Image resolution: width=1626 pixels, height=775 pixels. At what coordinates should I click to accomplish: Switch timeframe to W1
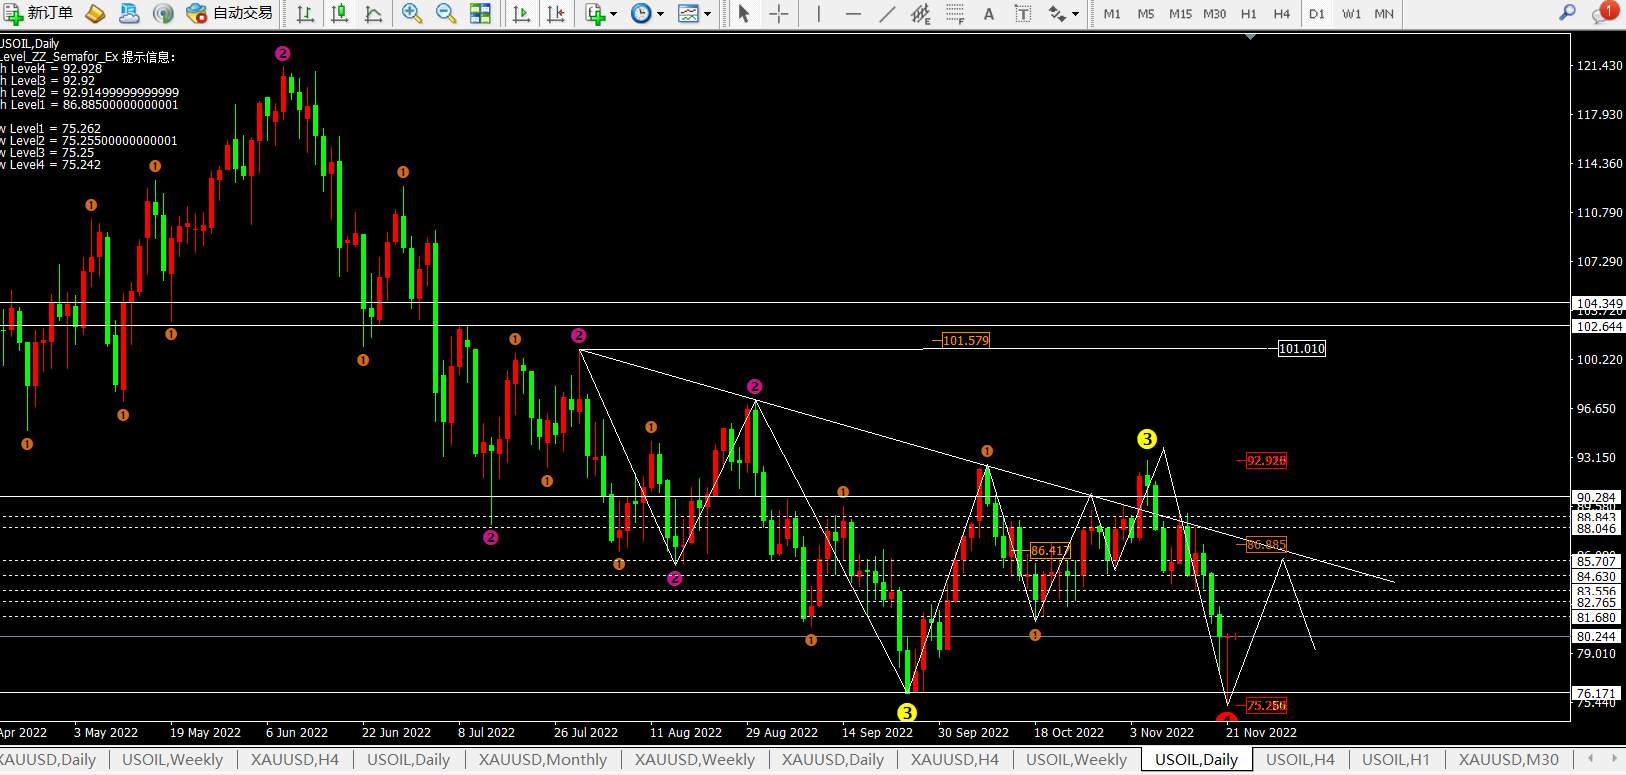pyautogui.click(x=1351, y=13)
